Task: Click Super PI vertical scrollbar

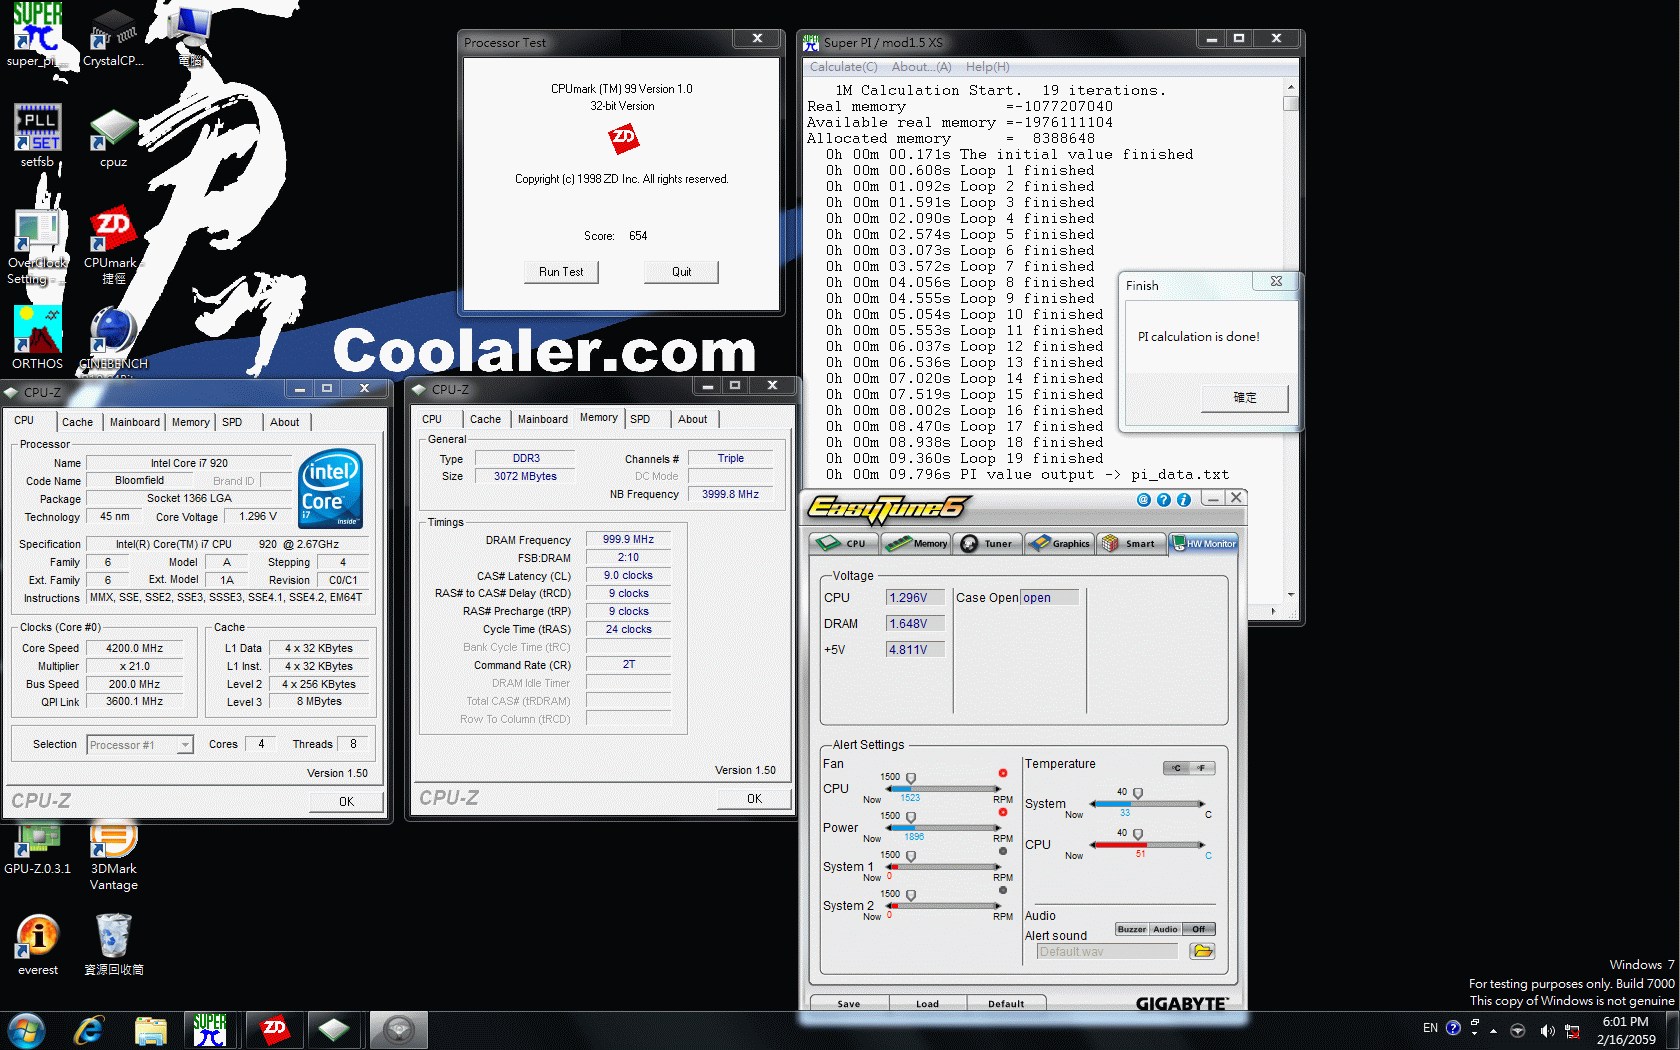Action: [x=1291, y=341]
